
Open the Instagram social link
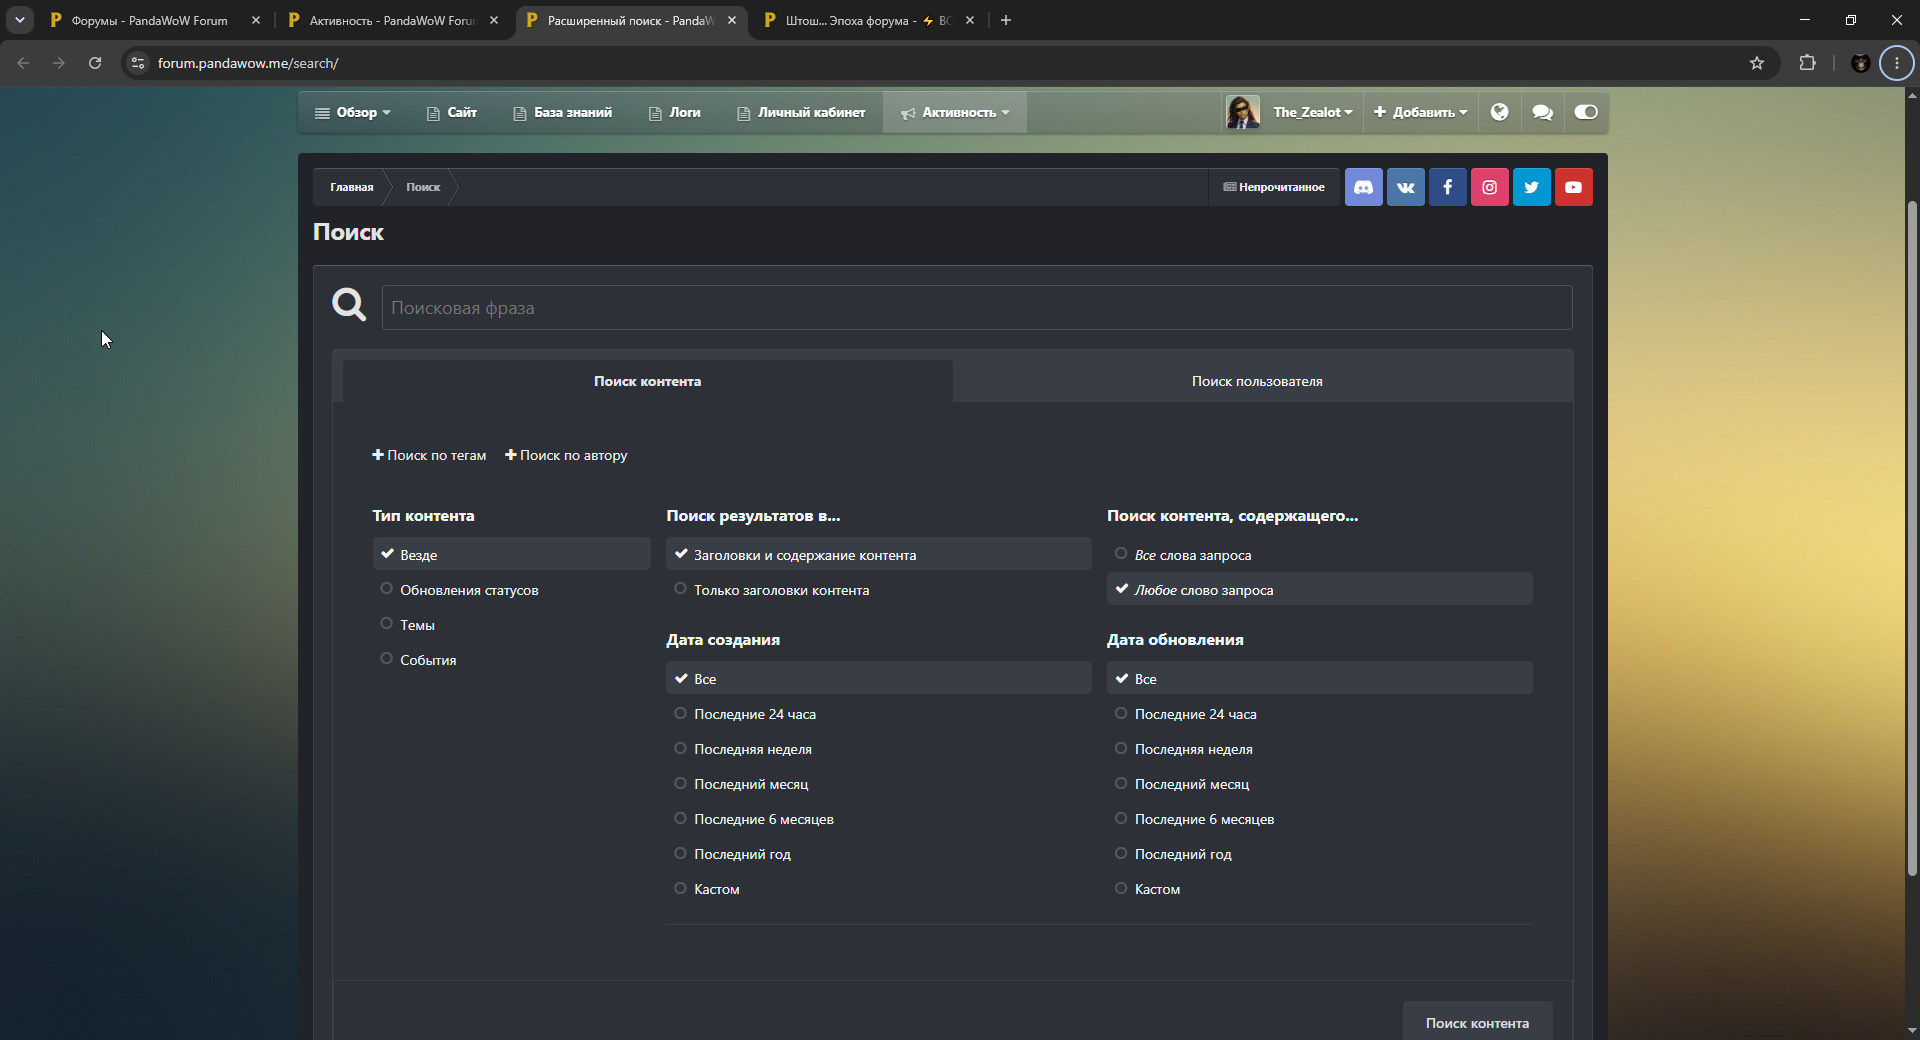[x=1489, y=187]
